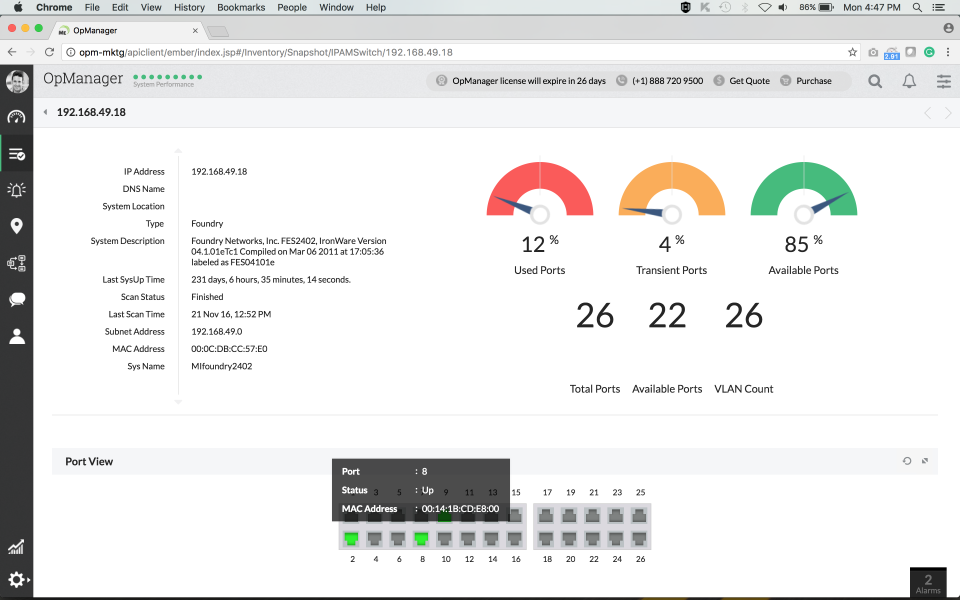The height and width of the screenshot is (600, 960).
Task: Open the top-right settings sliders menu
Action: pos(943,81)
